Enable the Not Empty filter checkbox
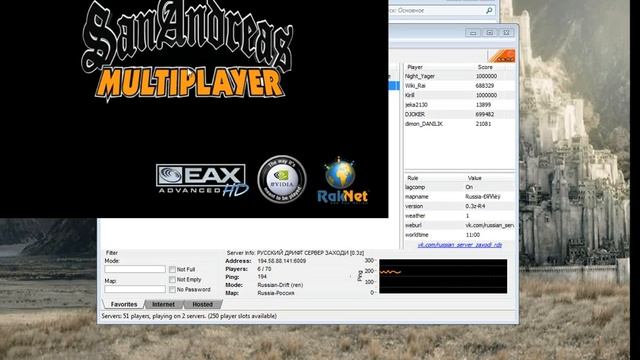Viewport: 640px width, 360px height. [172, 280]
